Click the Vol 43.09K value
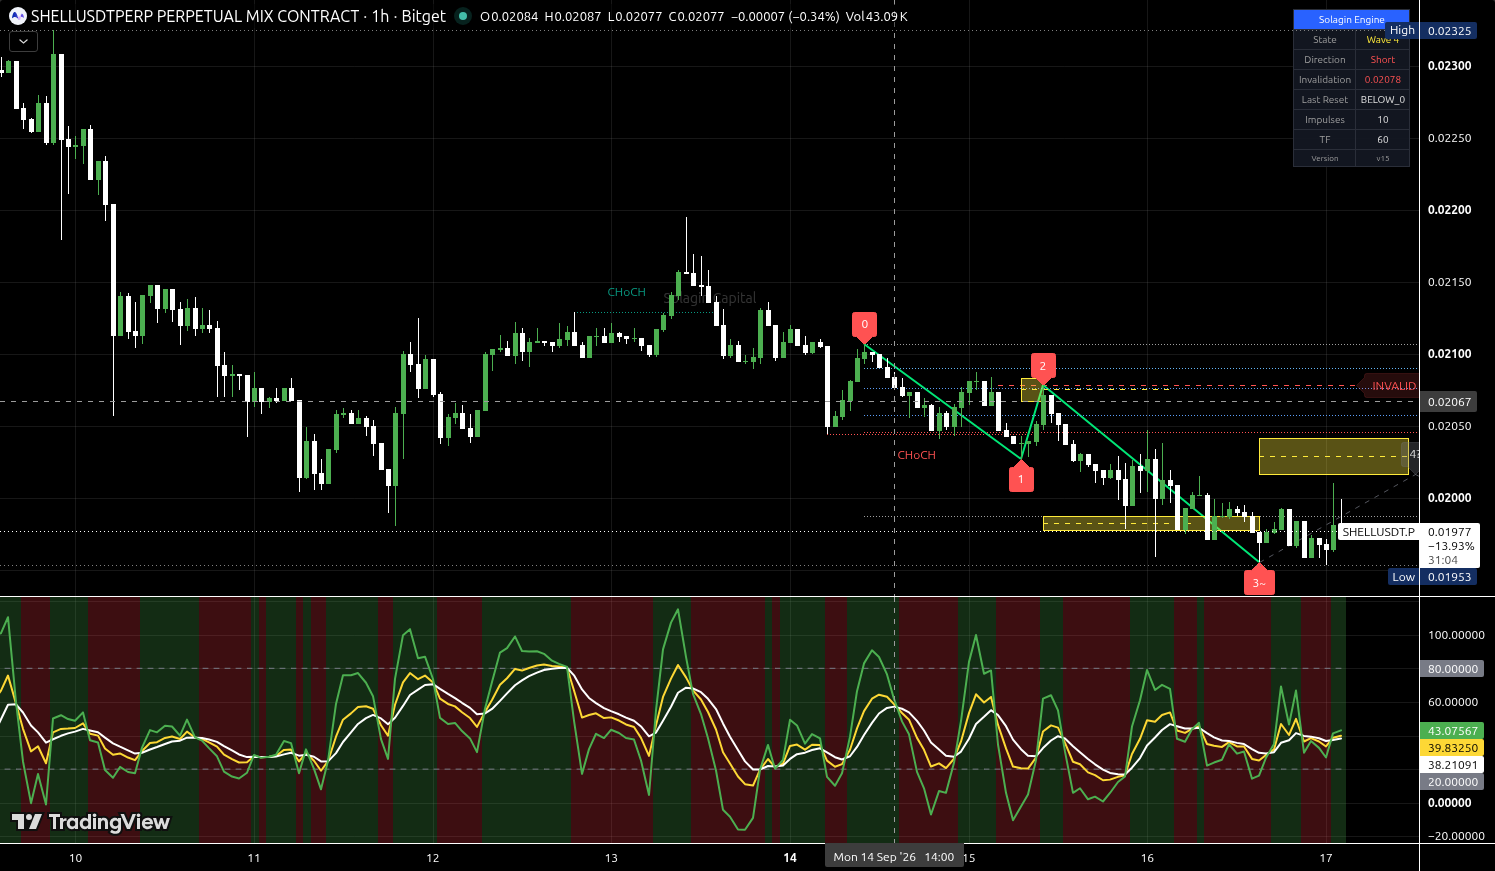 coord(876,16)
